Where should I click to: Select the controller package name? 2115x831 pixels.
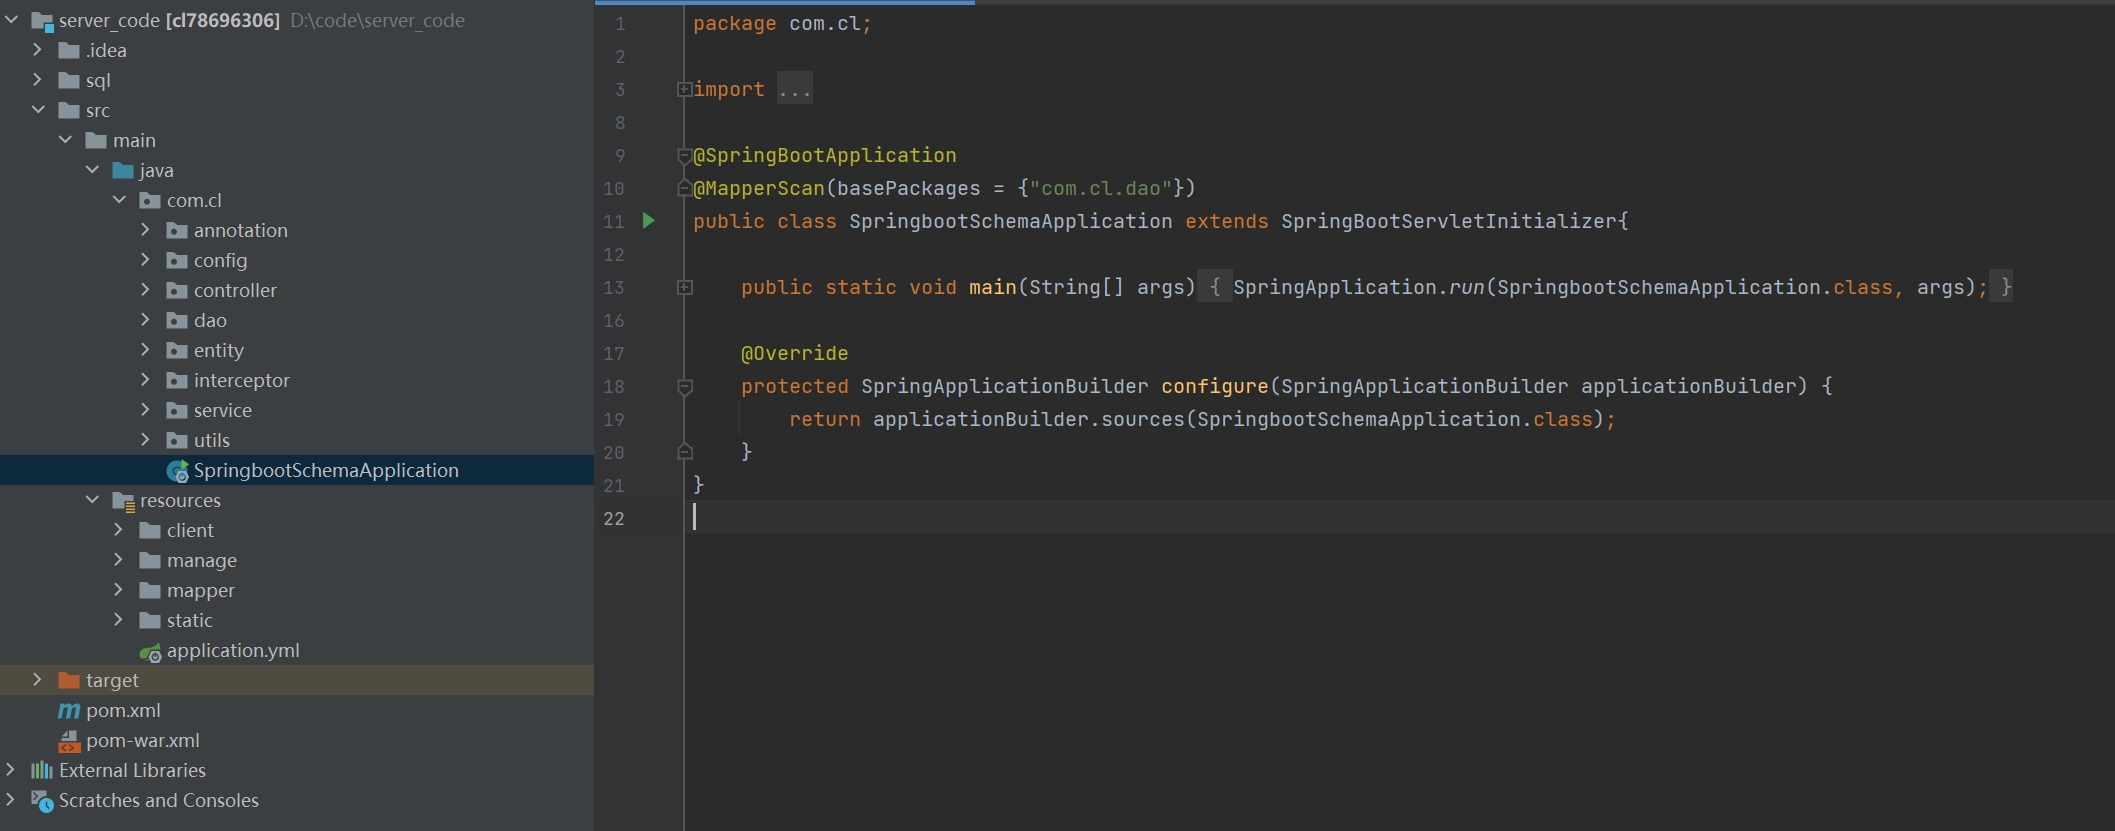point(235,290)
